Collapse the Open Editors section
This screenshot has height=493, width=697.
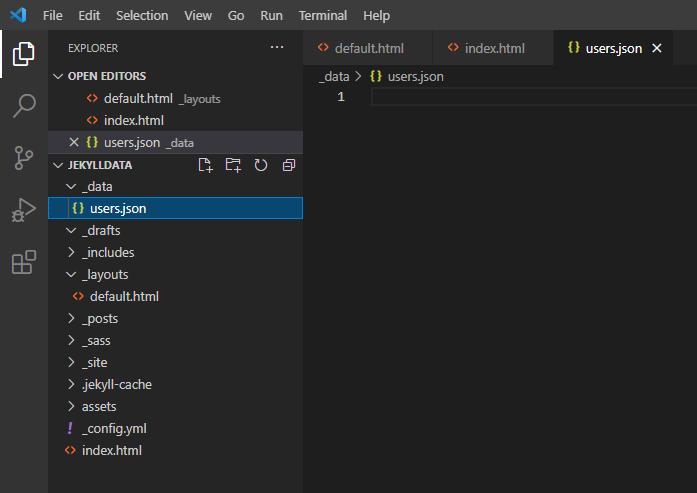coord(106,76)
